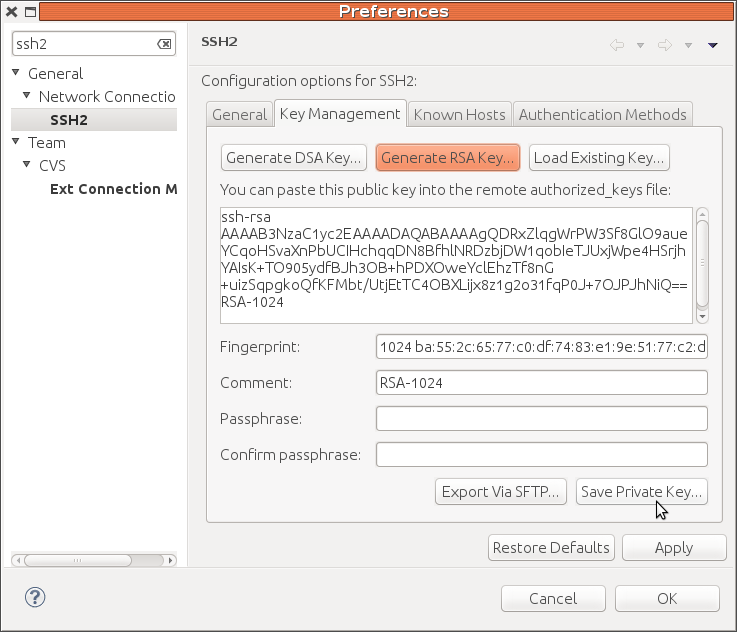Click Save Private Key button
This screenshot has width=737, height=632.
pos(642,492)
